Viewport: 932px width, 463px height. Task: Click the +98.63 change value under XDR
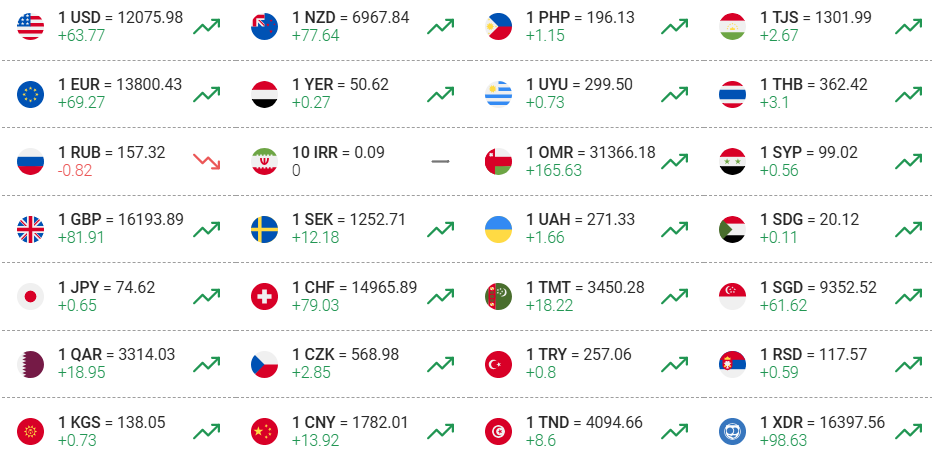(783, 440)
